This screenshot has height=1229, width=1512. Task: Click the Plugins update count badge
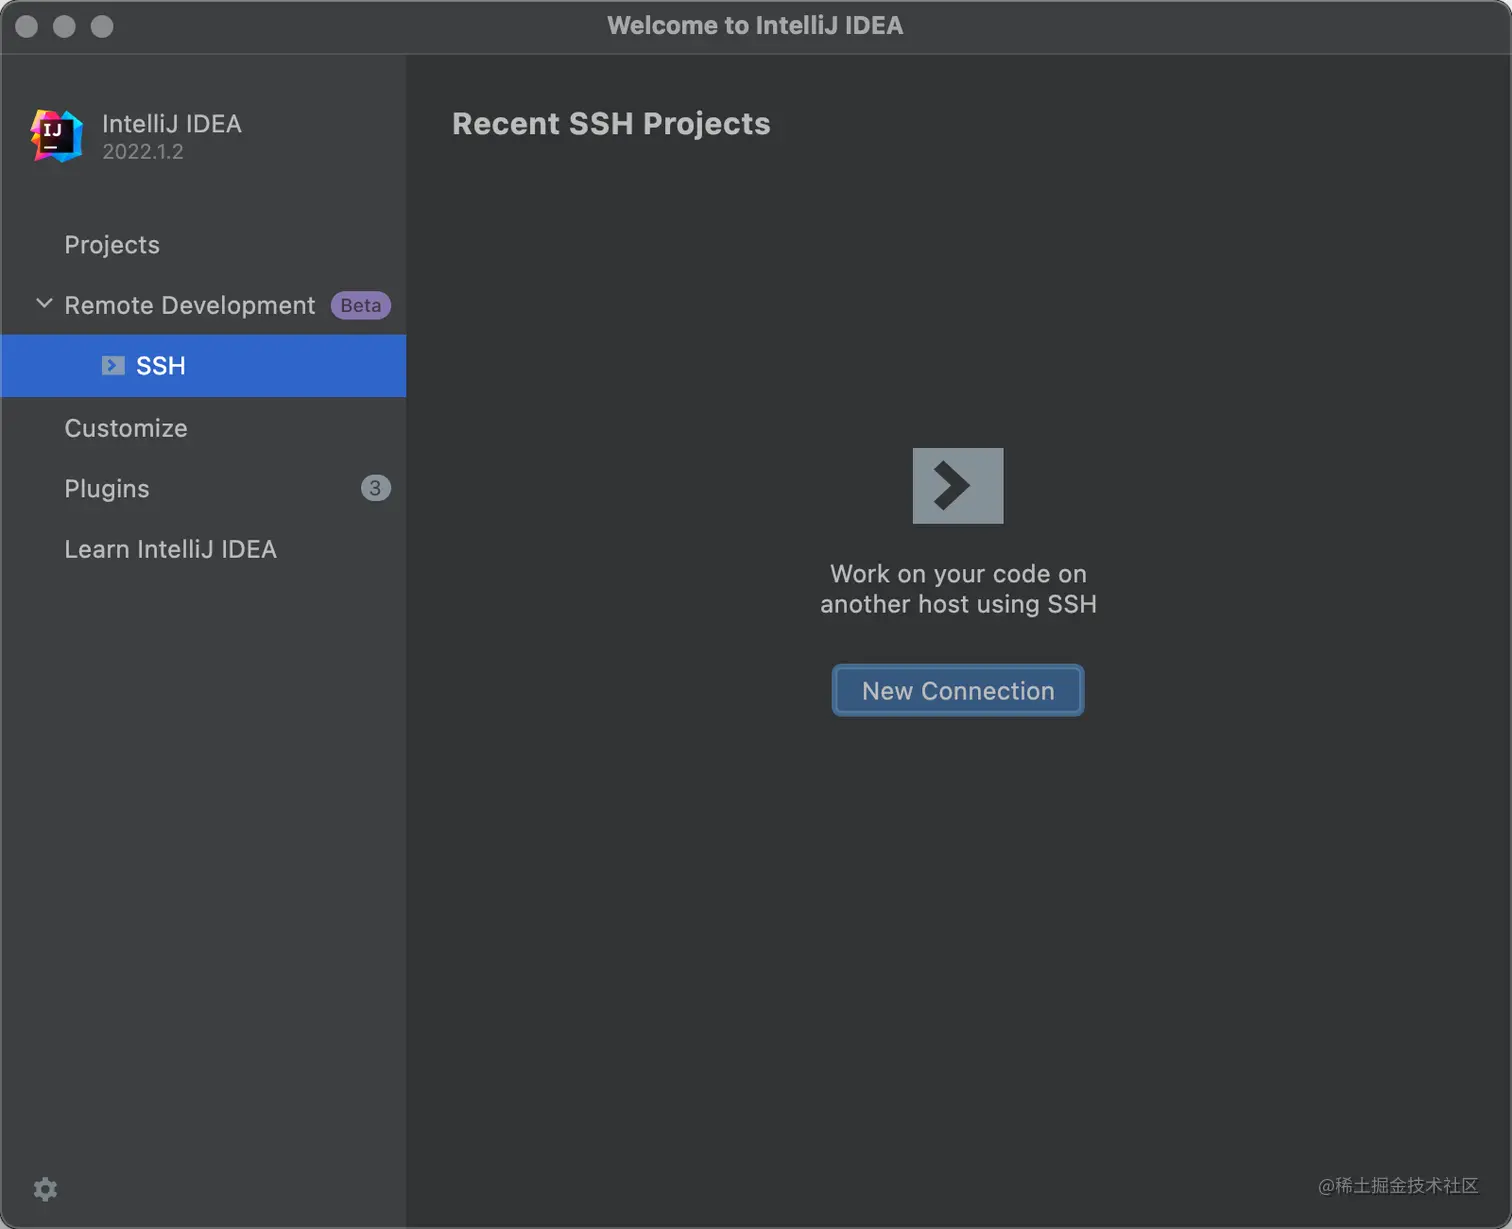click(375, 488)
